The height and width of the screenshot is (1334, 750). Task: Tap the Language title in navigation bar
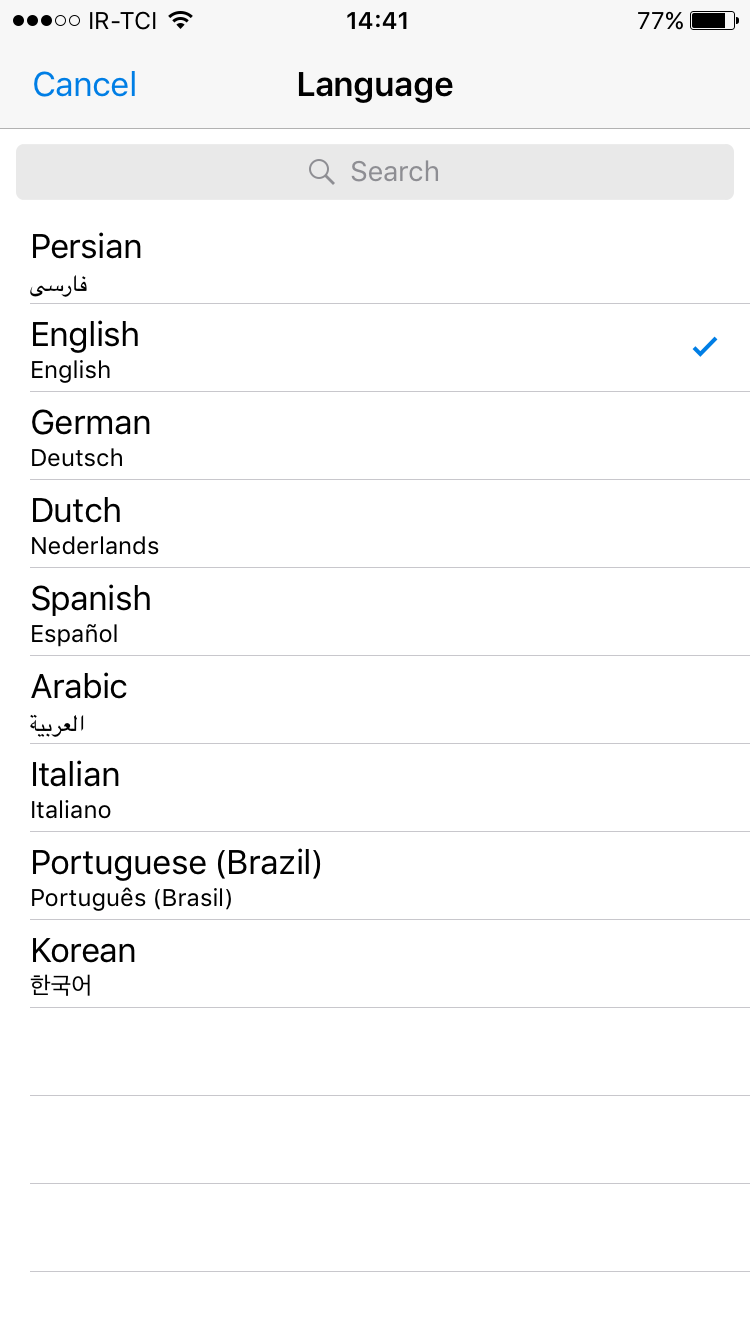(375, 85)
